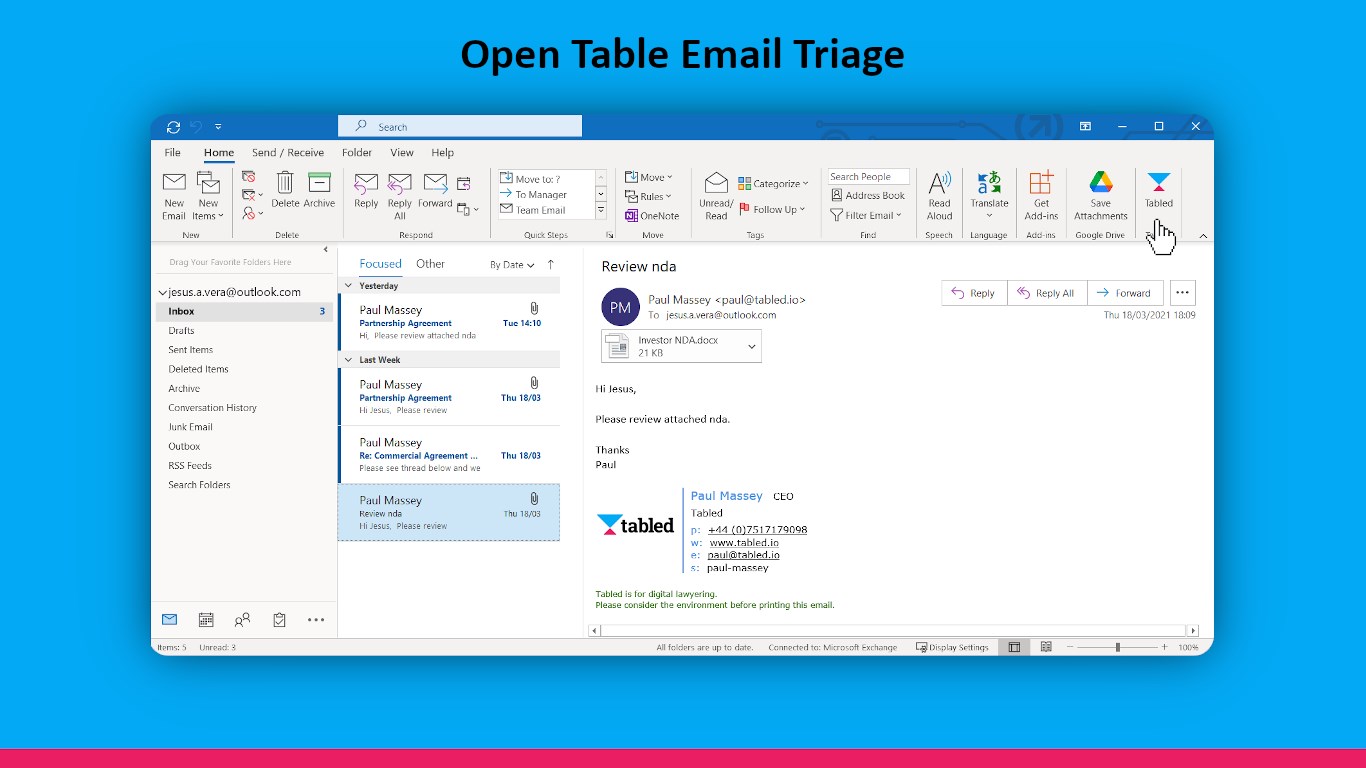Collapse the Last Week group

tap(348, 360)
